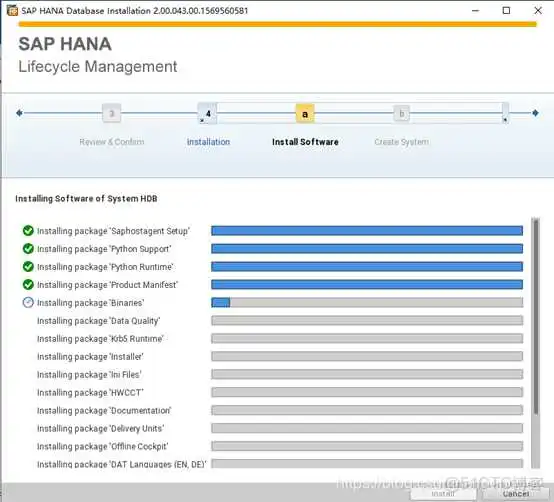Click 'Installing Software of System HDB' heading
The width and height of the screenshot is (554, 502).
[x=86, y=199]
